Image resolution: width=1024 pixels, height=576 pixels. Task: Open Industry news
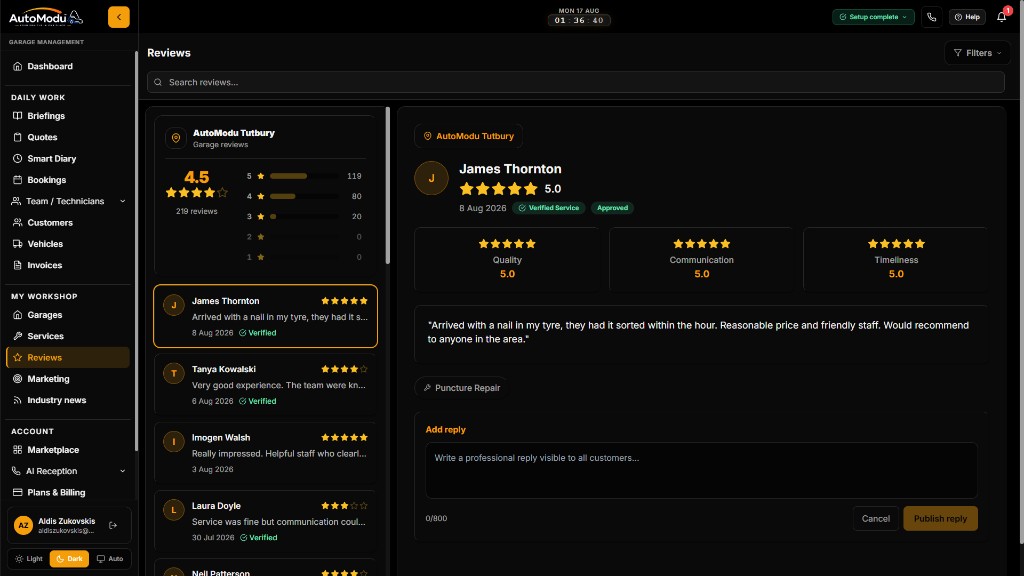[x=68, y=400]
